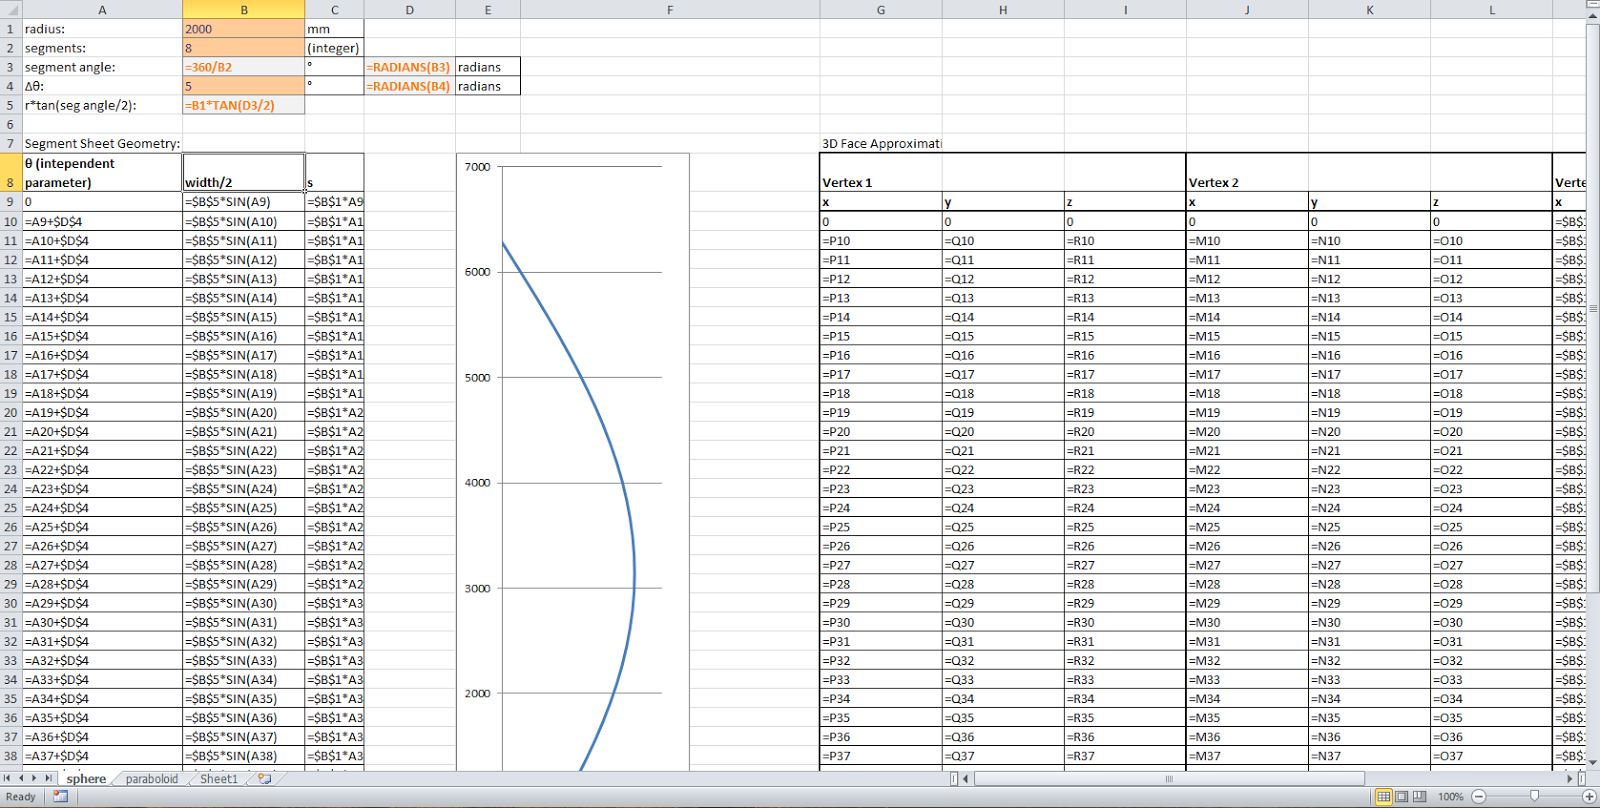The image size is (1600, 808).
Task: Select row 38 header
Action: [x=10, y=756]
